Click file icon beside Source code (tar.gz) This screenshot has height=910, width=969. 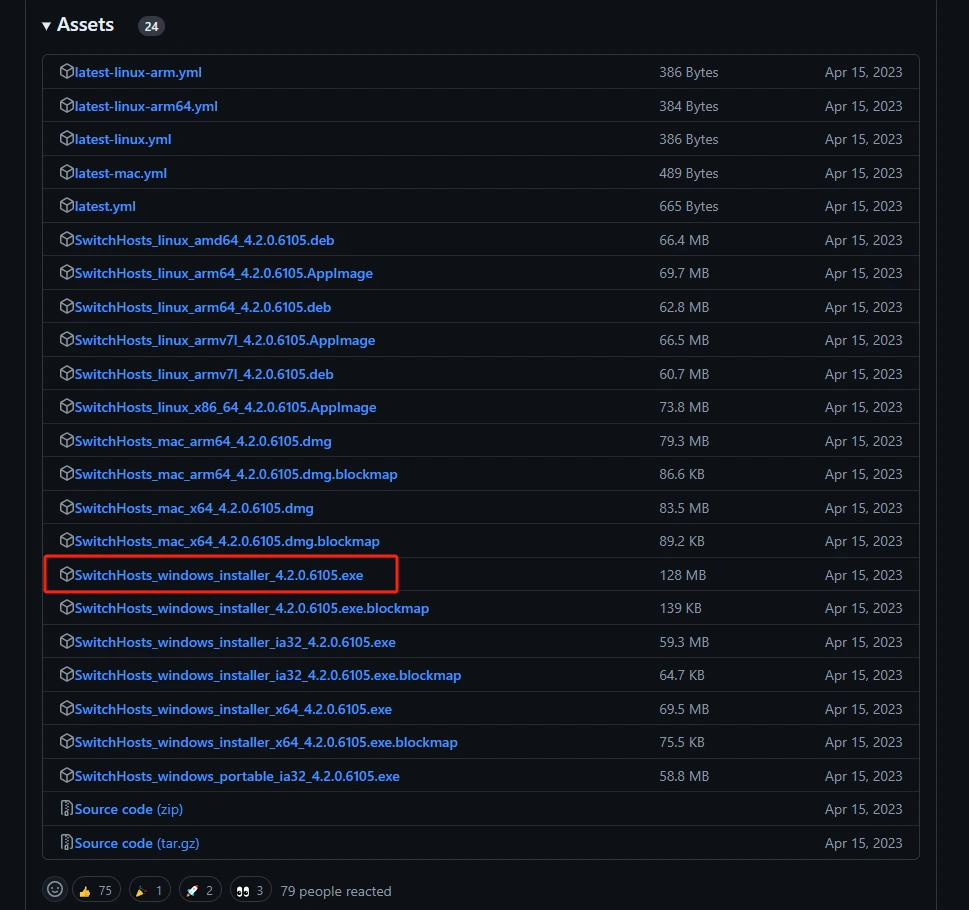(67, 843)
